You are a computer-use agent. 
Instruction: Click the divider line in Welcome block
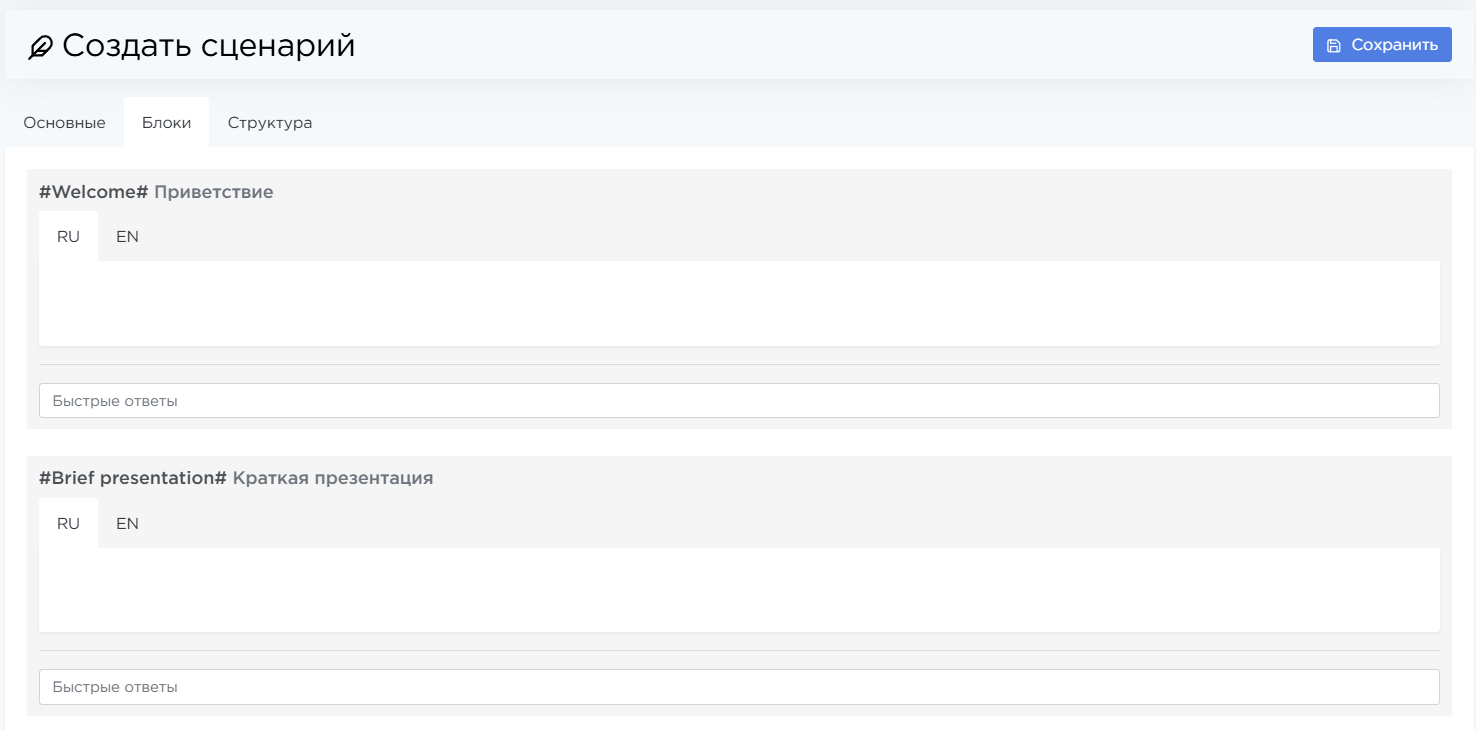tap(738, 364)
